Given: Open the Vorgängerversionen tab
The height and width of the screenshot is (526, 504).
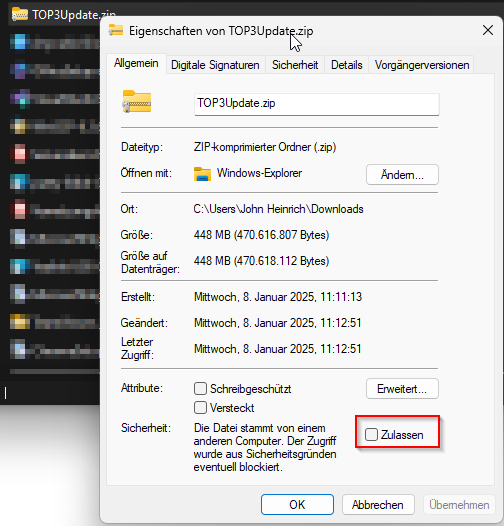Looking at the screenshot, I should [422, 65].
